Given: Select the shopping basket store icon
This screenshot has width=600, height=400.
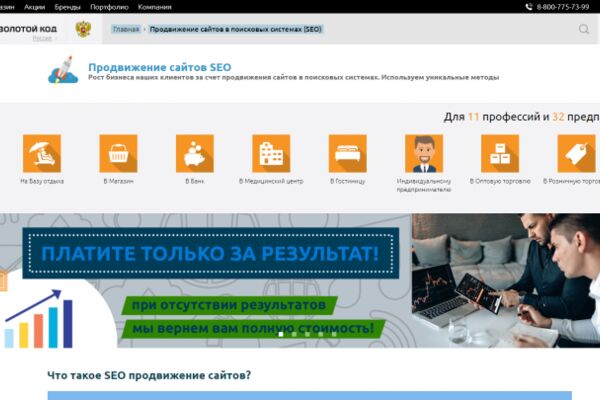Looking at the screenshot, I should [118, 153].
